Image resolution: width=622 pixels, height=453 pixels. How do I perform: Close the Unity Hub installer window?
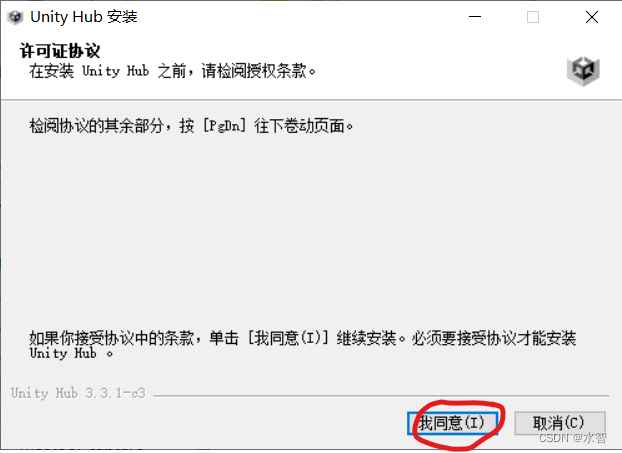[x=591, y=17]
